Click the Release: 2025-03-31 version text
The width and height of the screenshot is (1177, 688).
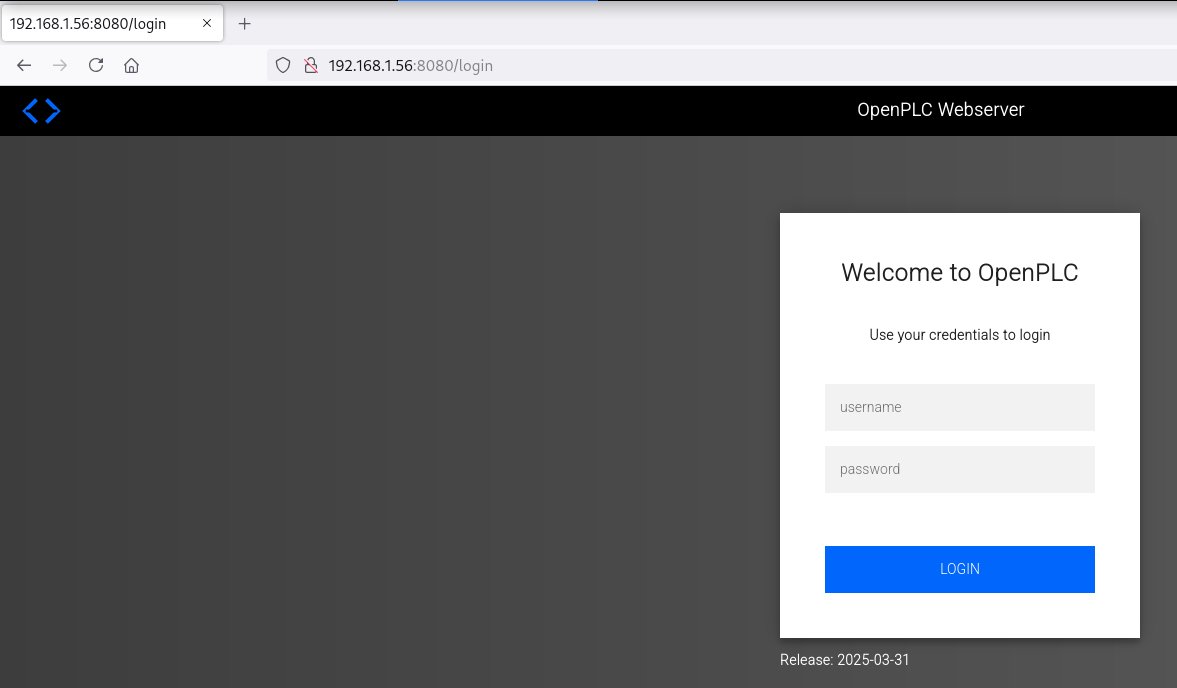[845, 660]
